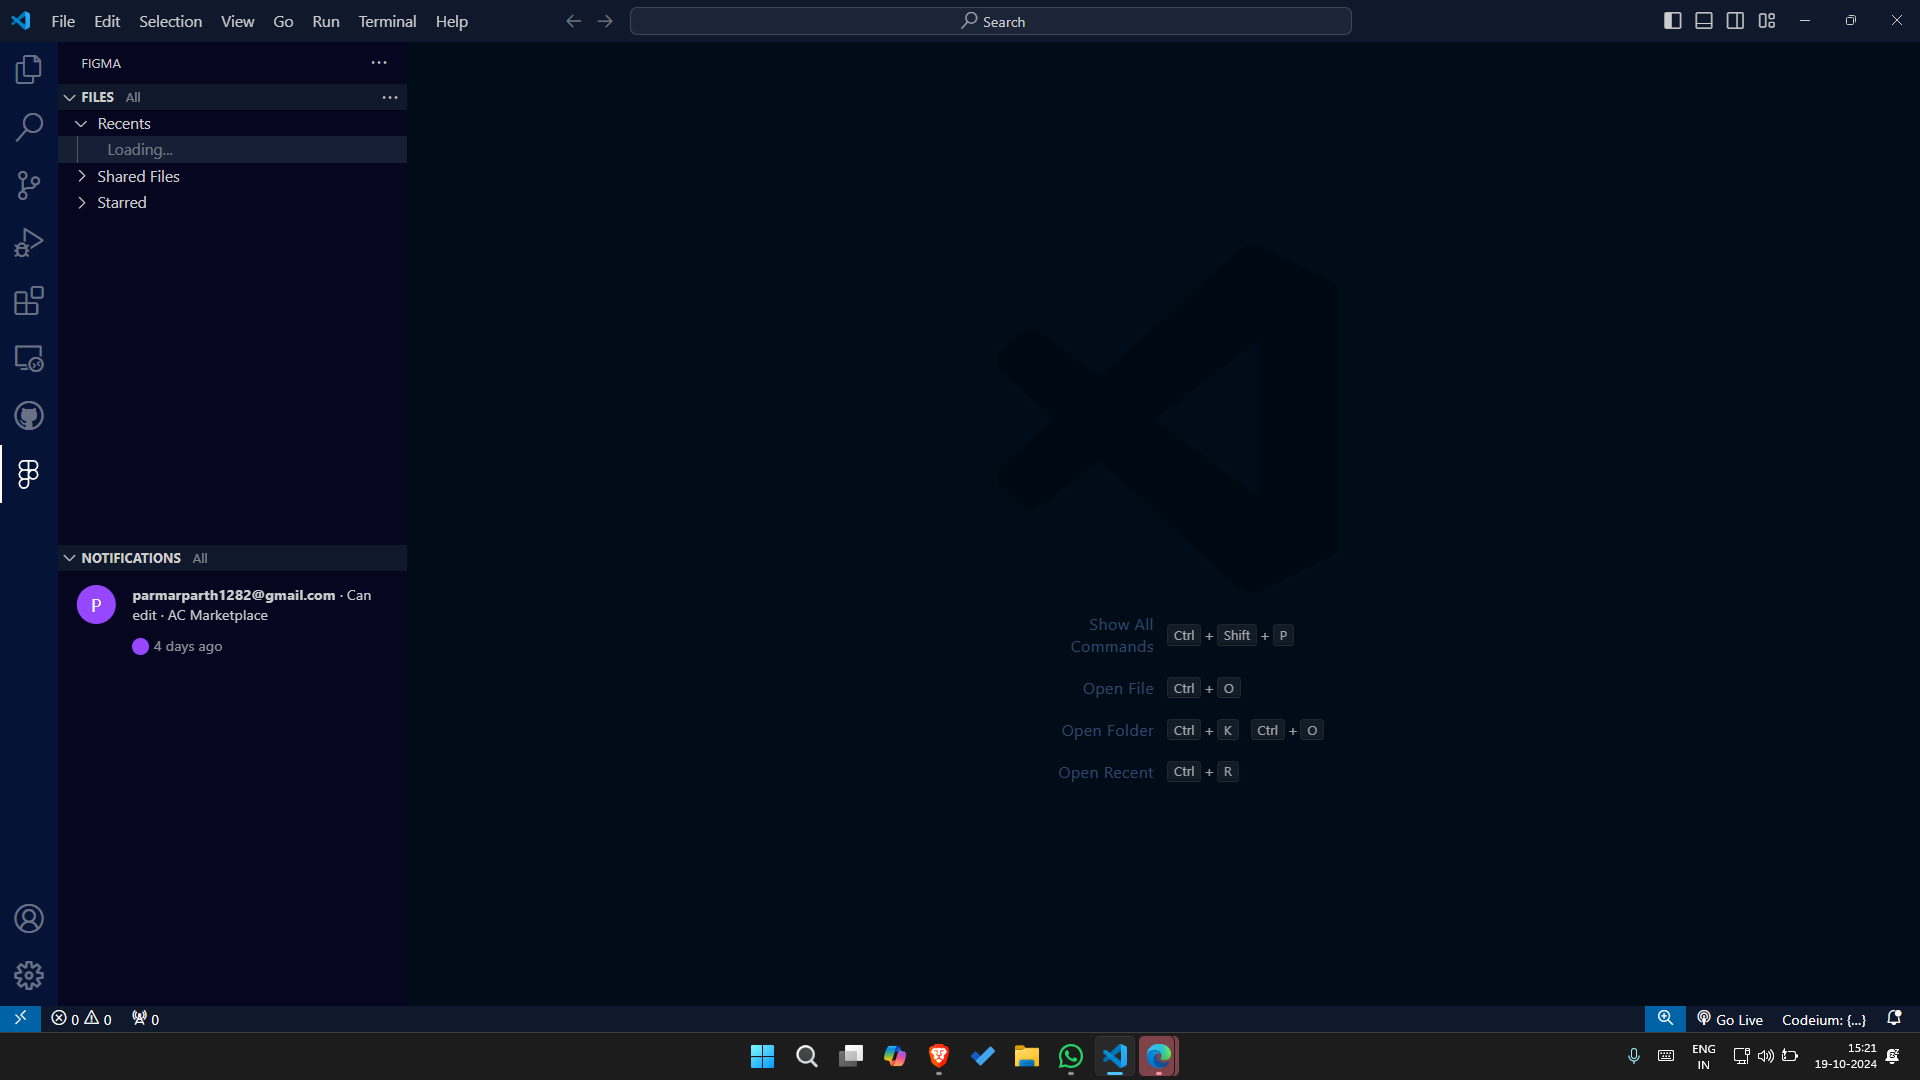1920x1080 pixels.
Task: Open the GitHub view in activity bar
Action: tap(29, 416)
